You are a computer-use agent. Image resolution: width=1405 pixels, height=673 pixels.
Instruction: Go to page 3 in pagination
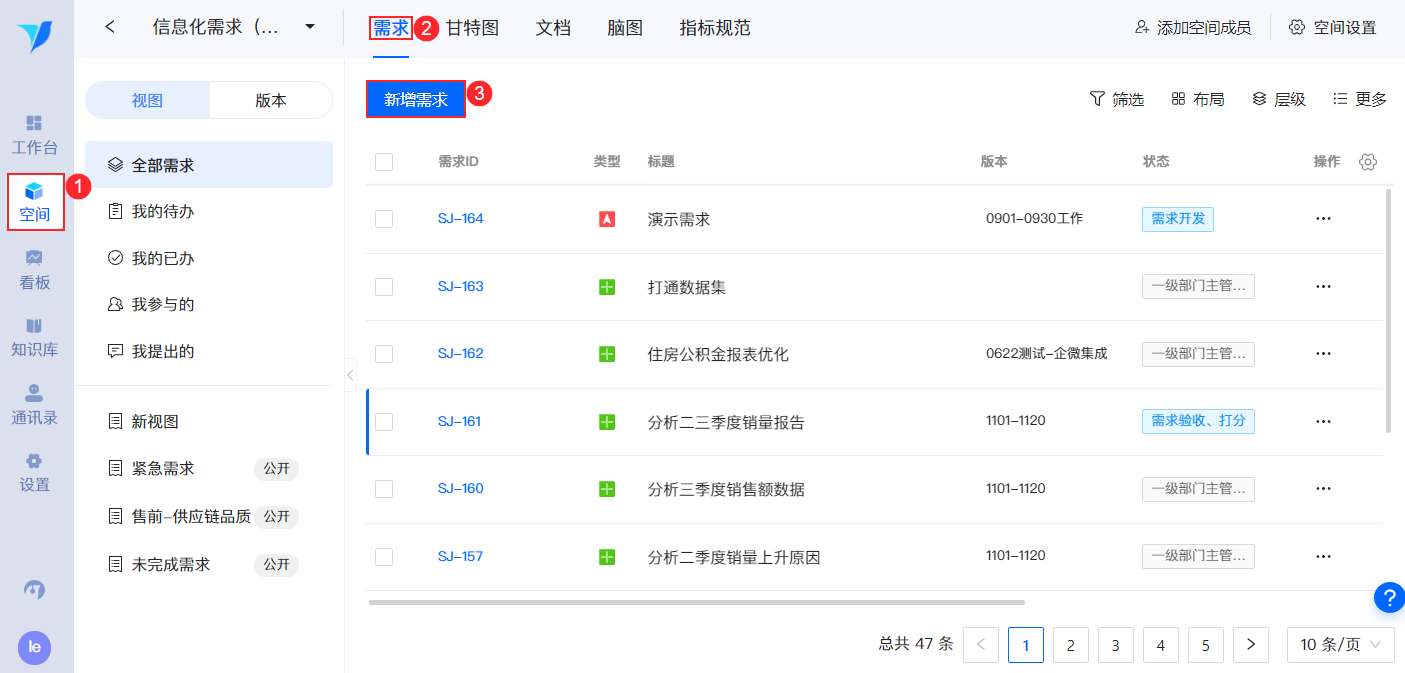(x=1116, y=645)
